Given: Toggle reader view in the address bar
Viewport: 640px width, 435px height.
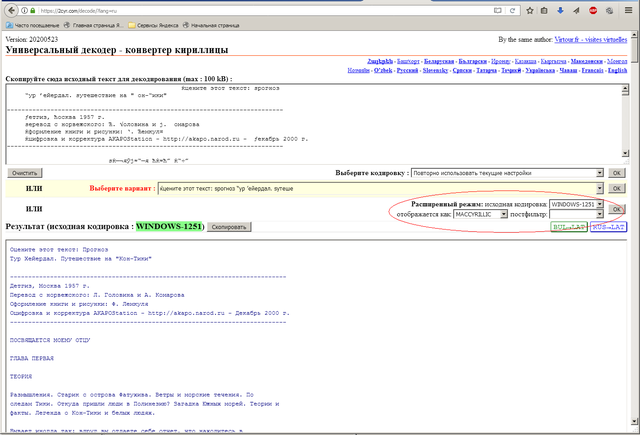Looking at the screenshot, I should click(498, 11).
